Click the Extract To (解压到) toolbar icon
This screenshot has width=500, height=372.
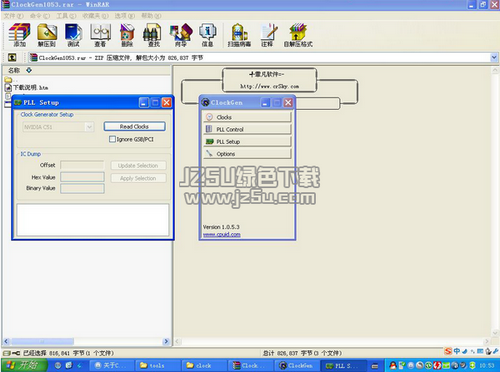pos(47,35)
